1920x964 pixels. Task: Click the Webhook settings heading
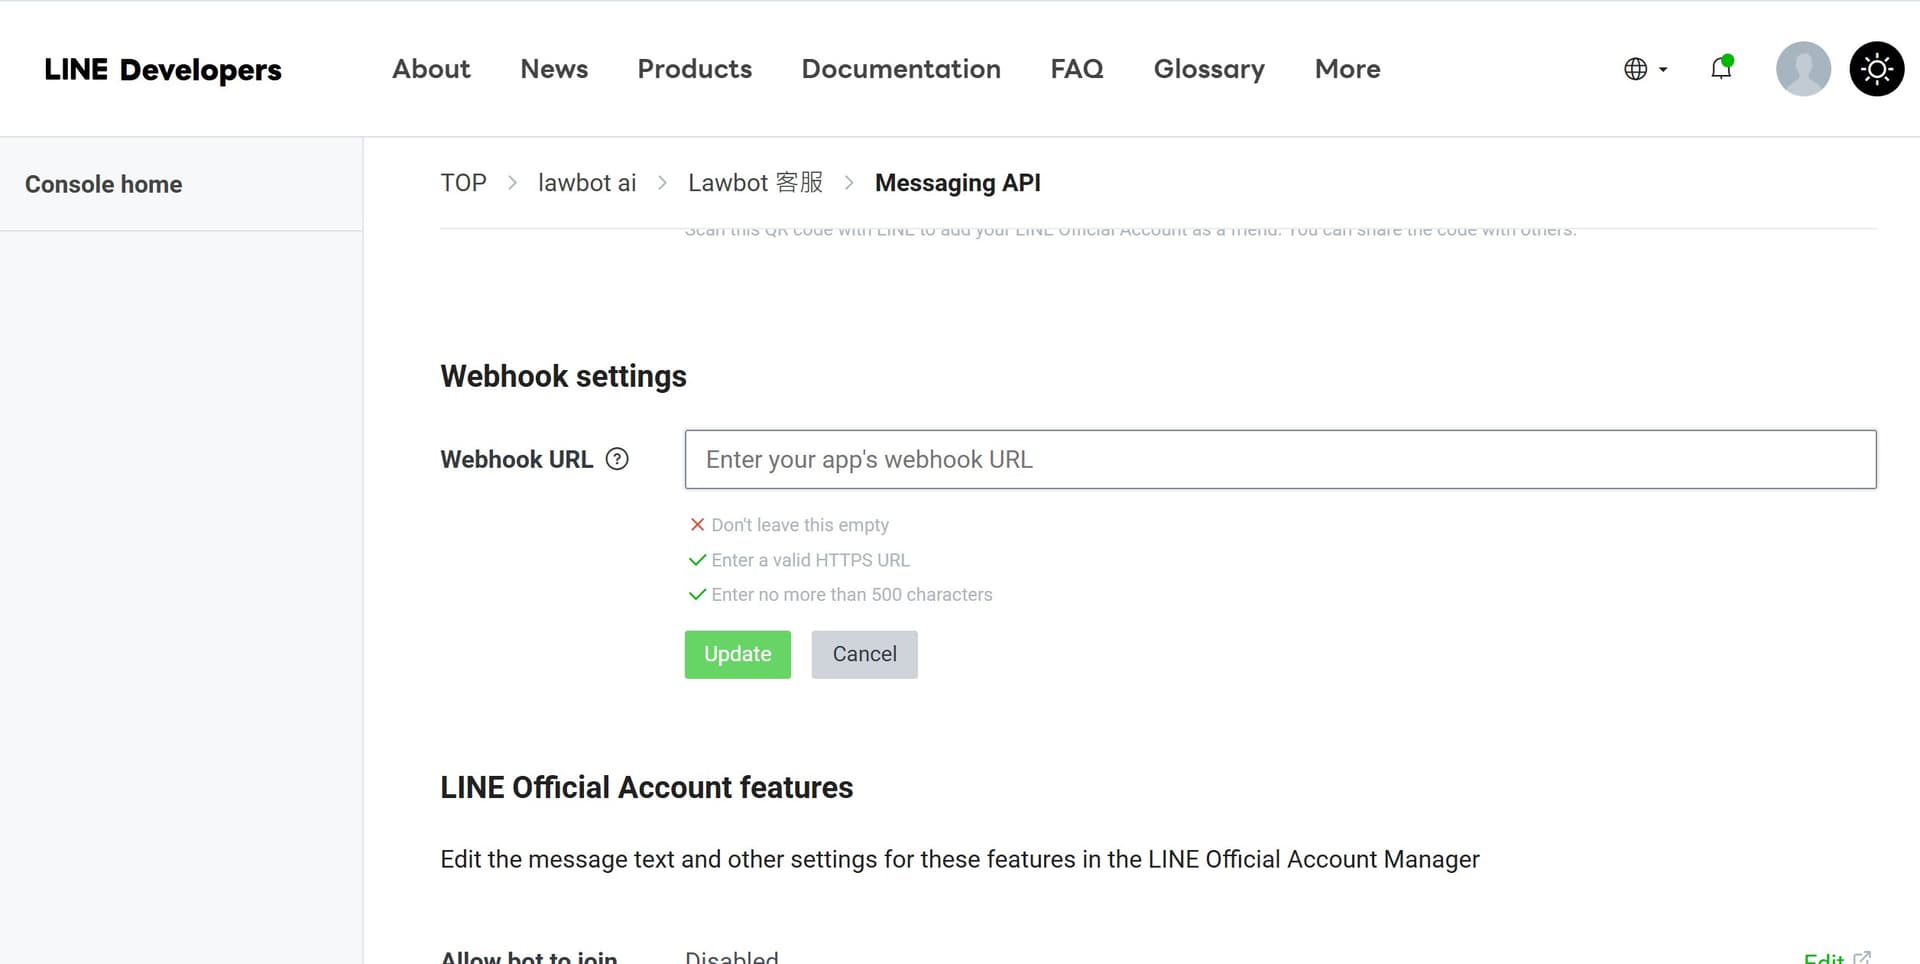(563, 376)
